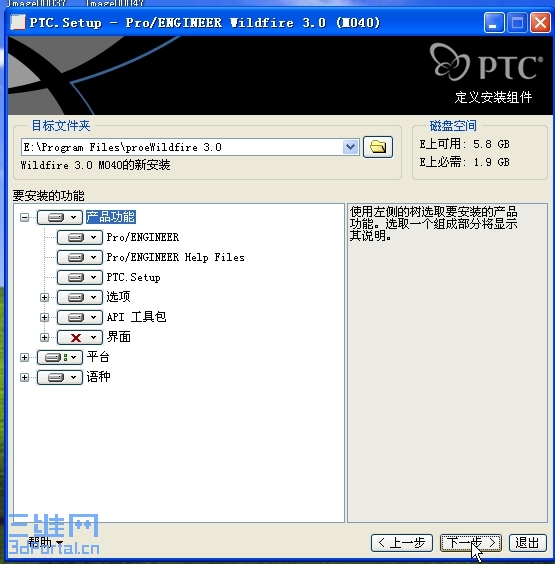Viewport: 555px width, 564px height.
Task: Select the 语种 tree label
Action: 98,377
